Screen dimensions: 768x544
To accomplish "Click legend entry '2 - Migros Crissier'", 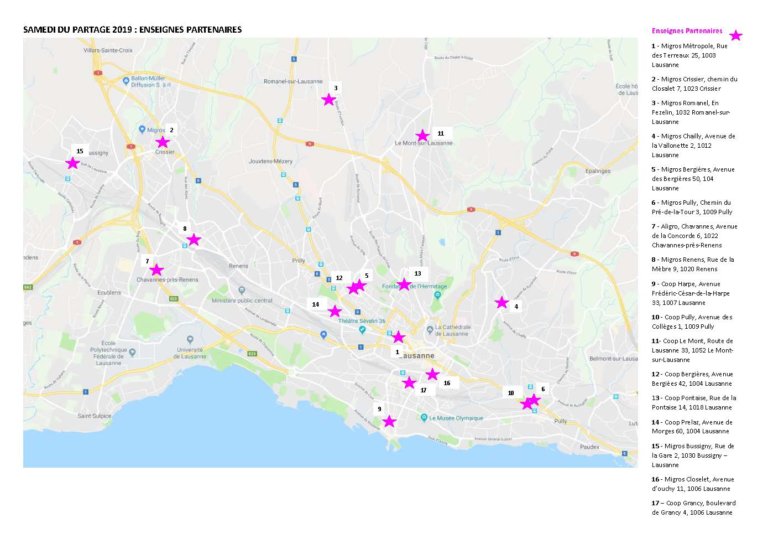I will (x=694, y=84).
